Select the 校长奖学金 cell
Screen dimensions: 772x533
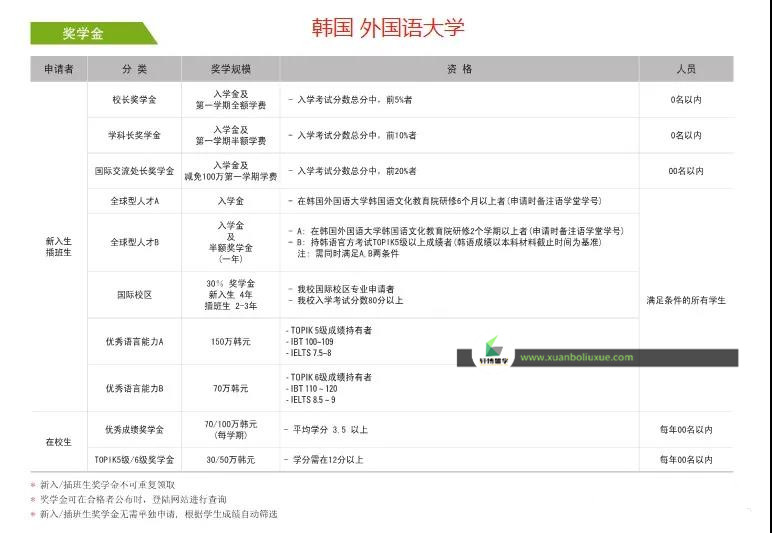(x=134, y=100)
